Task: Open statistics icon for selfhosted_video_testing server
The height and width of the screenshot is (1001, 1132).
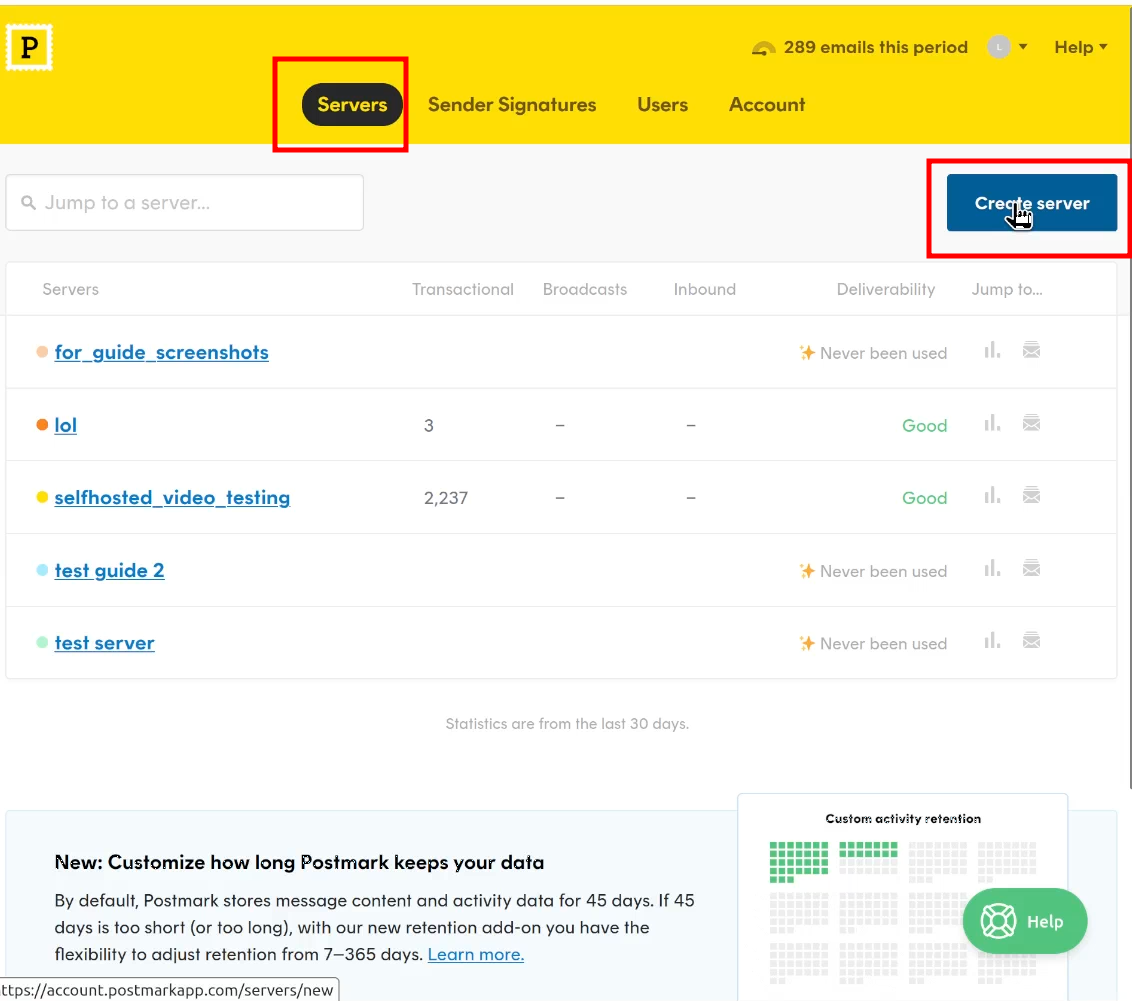Action: pyautogui.click(x=992, y=496)
